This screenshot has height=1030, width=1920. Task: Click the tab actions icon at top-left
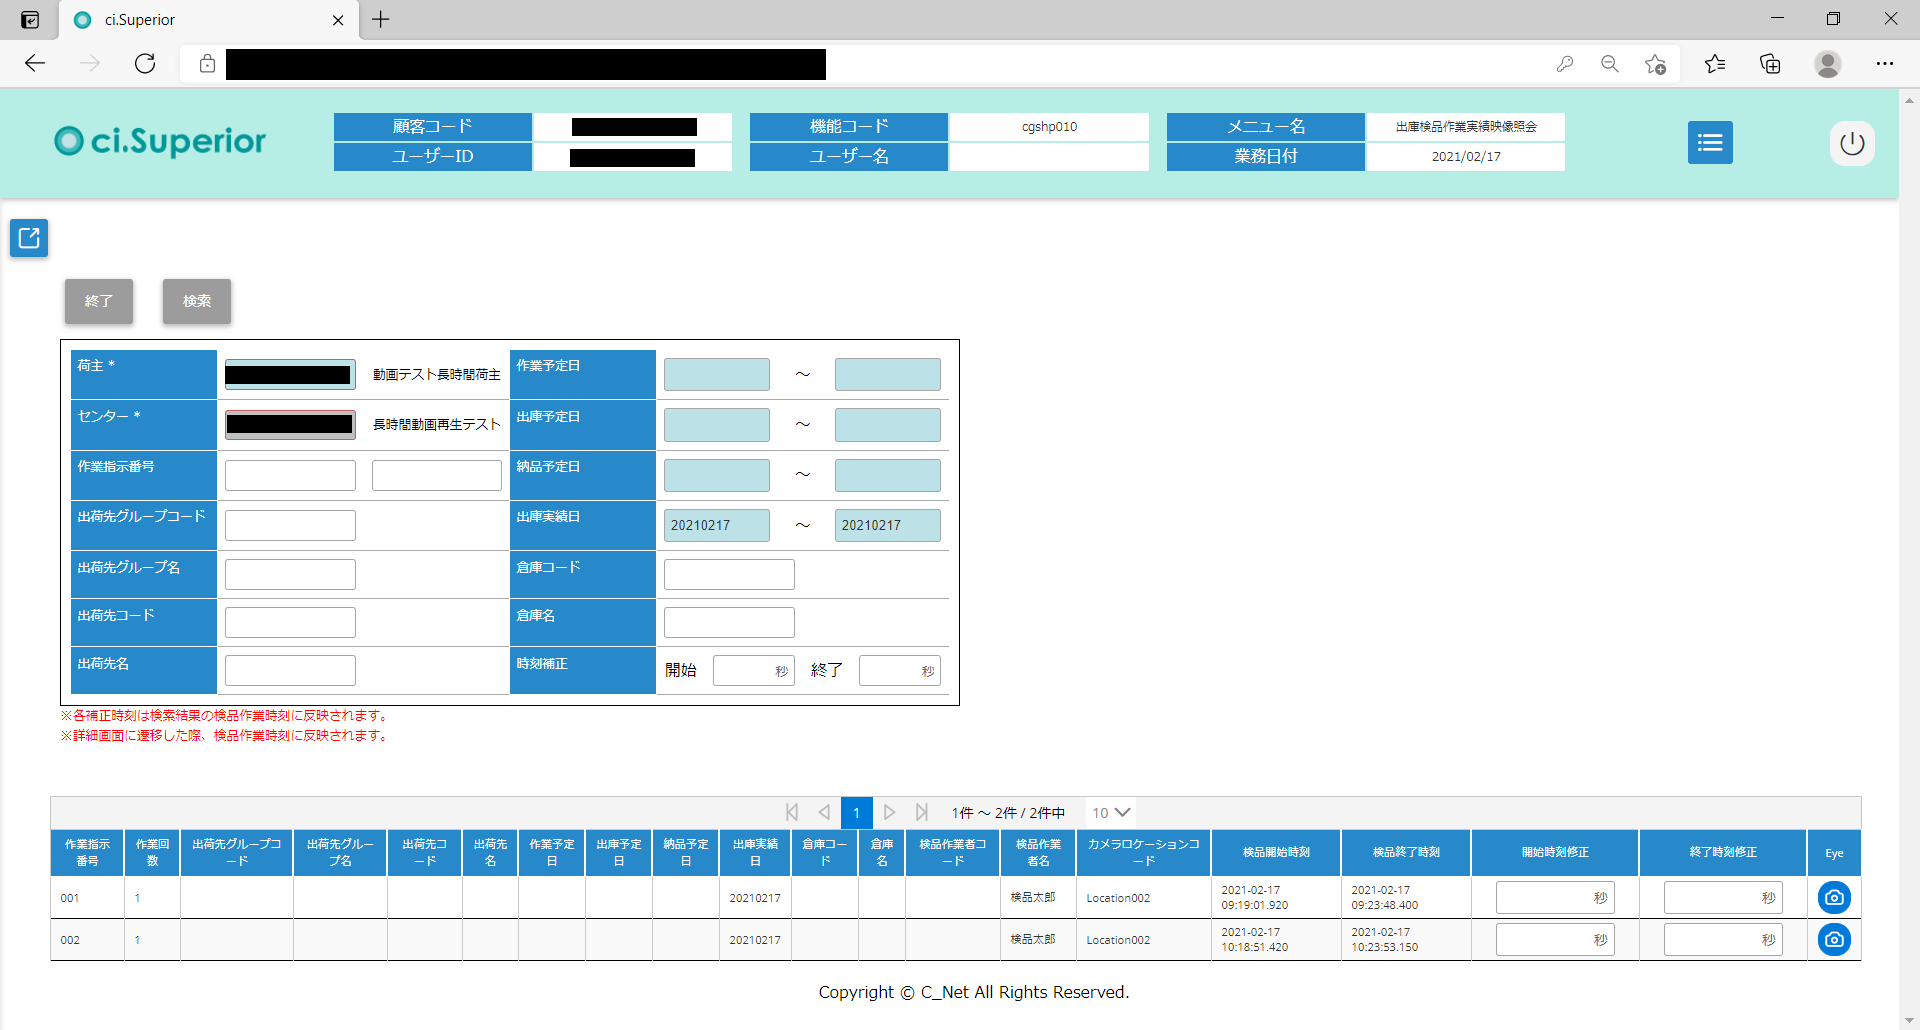30,20
